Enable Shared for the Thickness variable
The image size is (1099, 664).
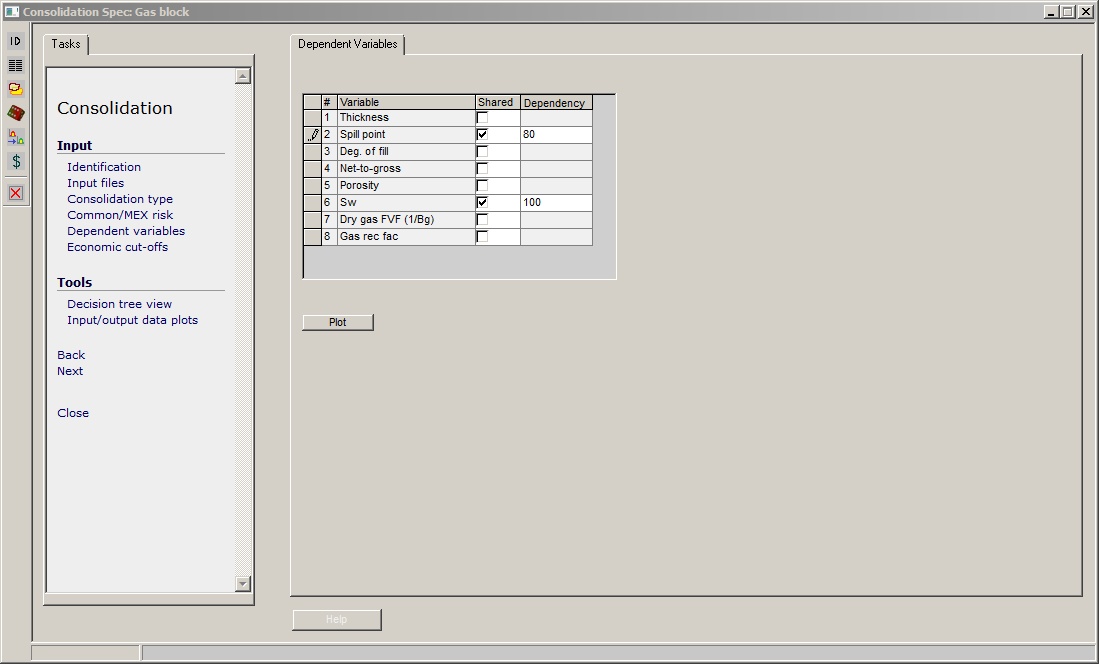(482, 117)
